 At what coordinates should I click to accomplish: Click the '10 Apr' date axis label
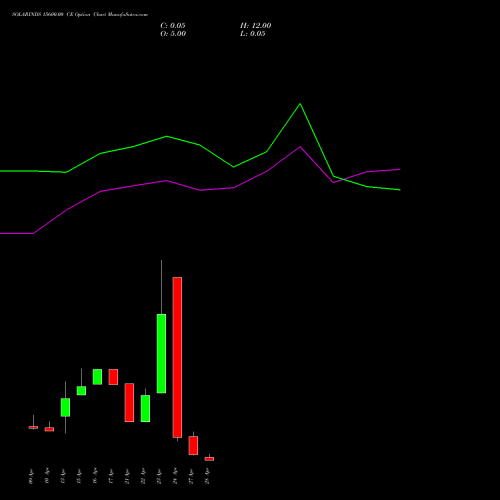pyautogui.click(x=47, y=476)
